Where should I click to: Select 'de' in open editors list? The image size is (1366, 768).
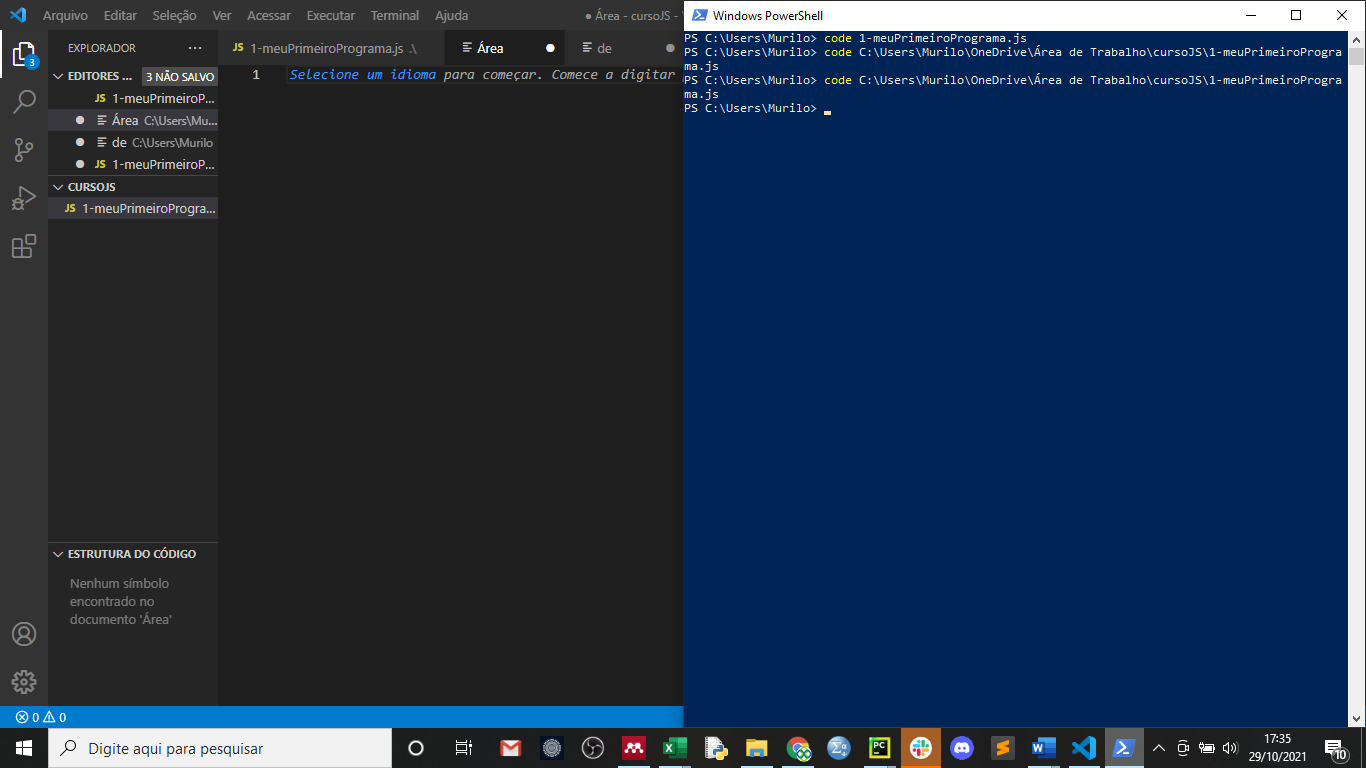pyautogui.click(x=132, y=142)
